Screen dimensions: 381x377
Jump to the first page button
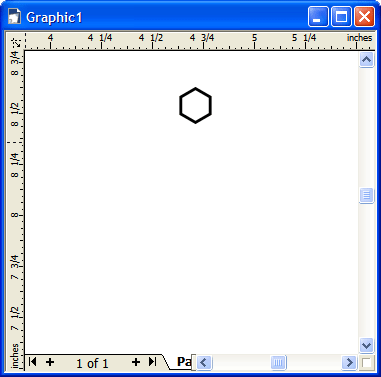[32, 361]
